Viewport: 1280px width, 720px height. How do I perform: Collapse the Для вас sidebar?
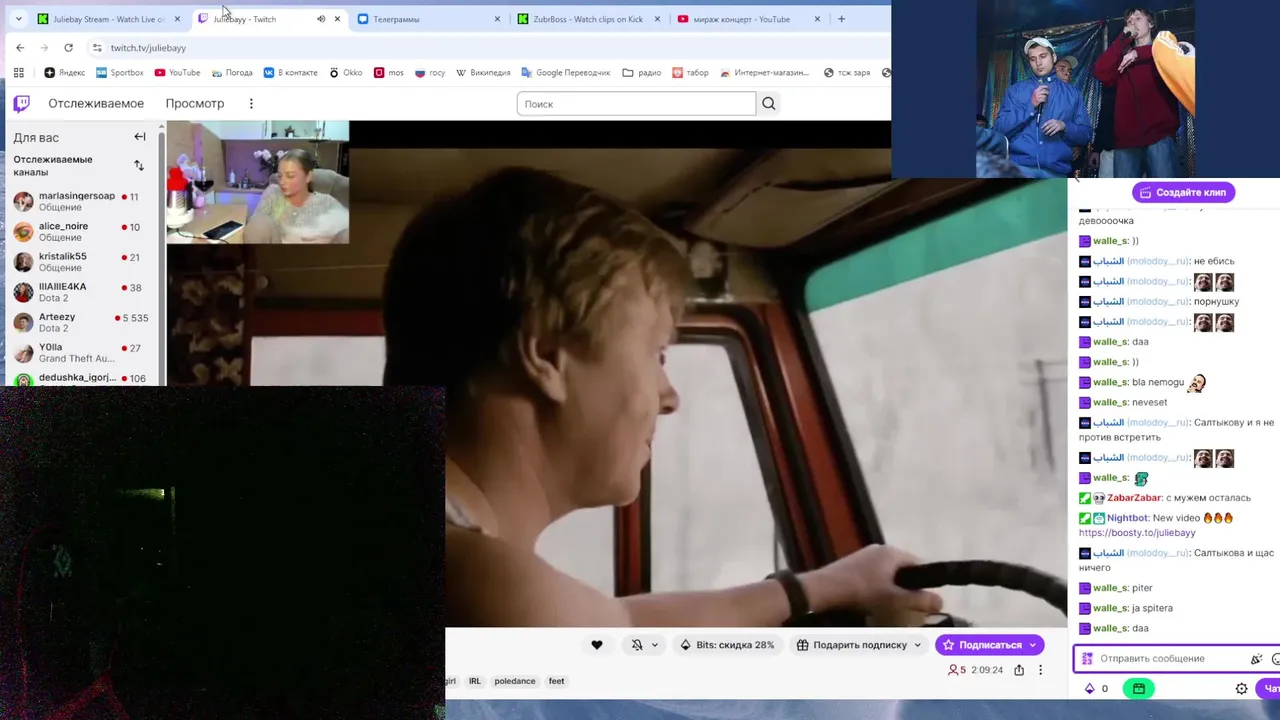point(140,137)
